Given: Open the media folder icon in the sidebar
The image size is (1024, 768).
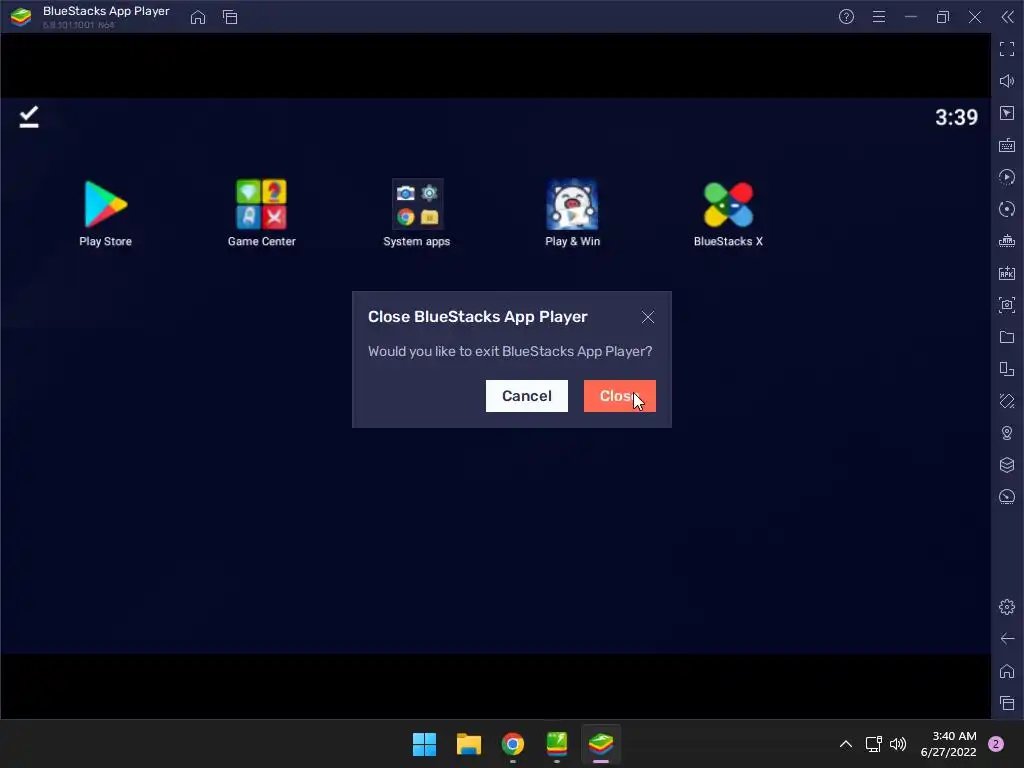Looking at the screenshot, I should click(1007, 337).
